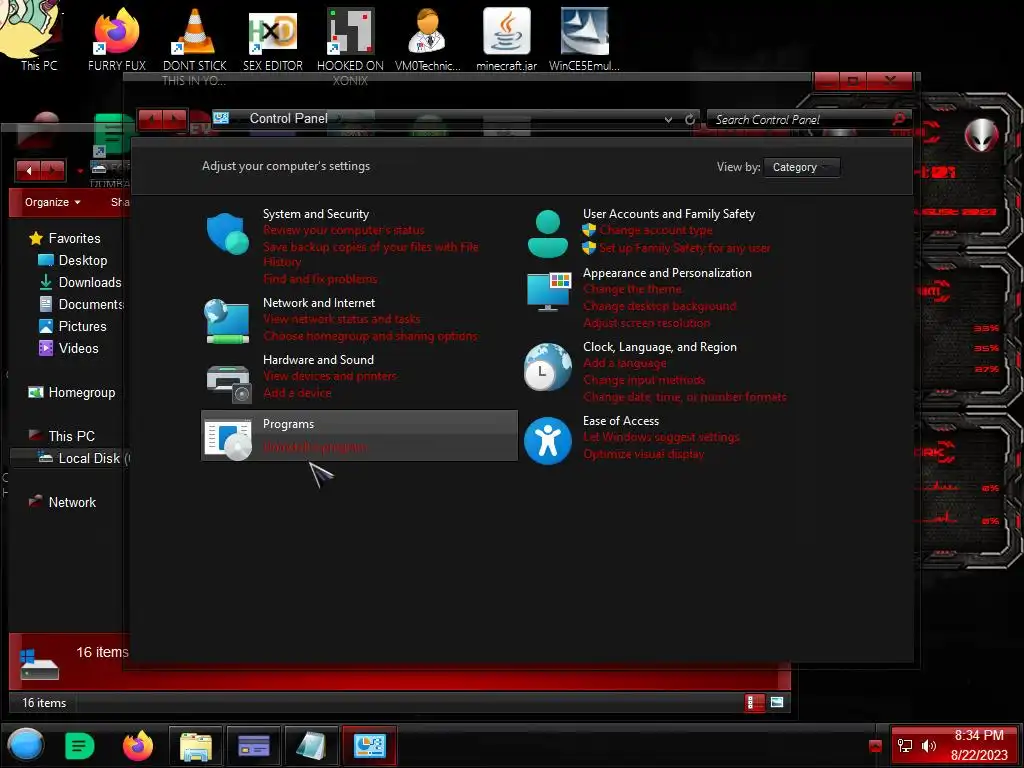1024x768 pixels.
Task: Open User Accounts person icon
Action: (547, 234)
